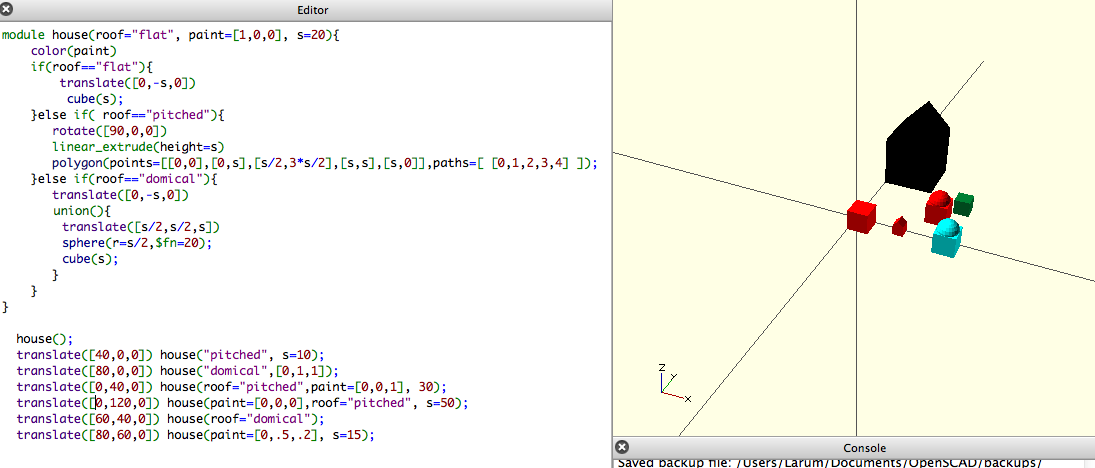The width and height of the screenshot is (1095, 468).
Task: Click the 'translate([0,40,0])' line
Action: pyautogui.click(x=231, y=388)
